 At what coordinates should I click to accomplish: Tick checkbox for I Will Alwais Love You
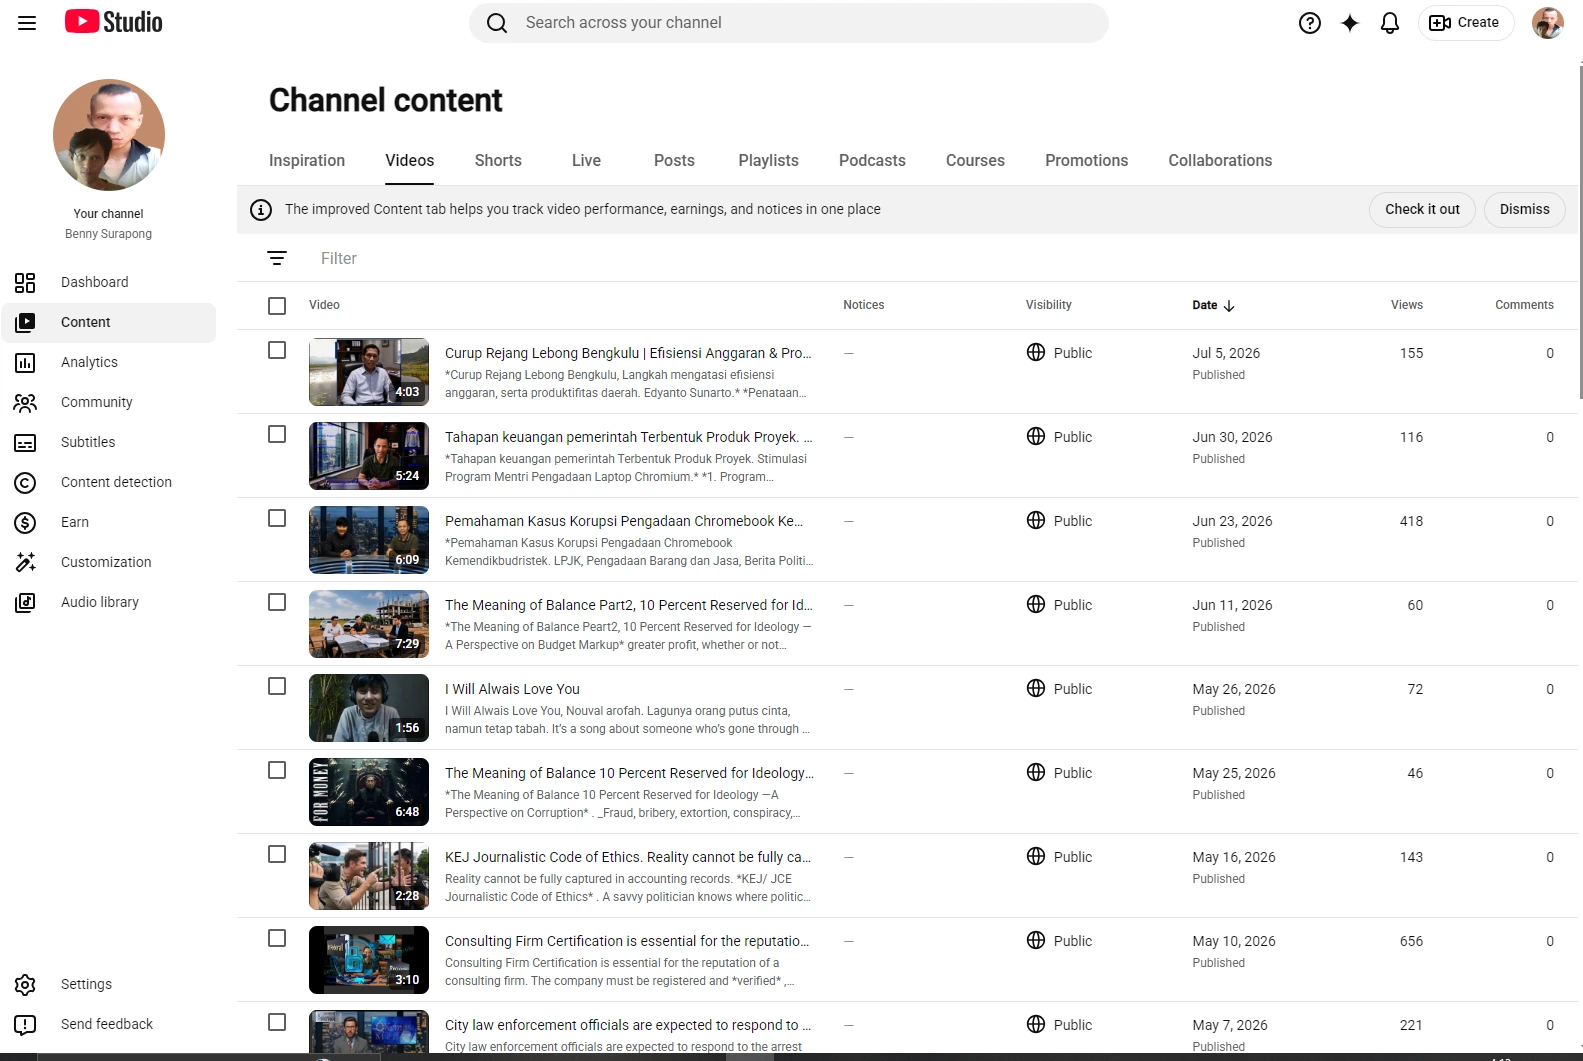point(277,686)
